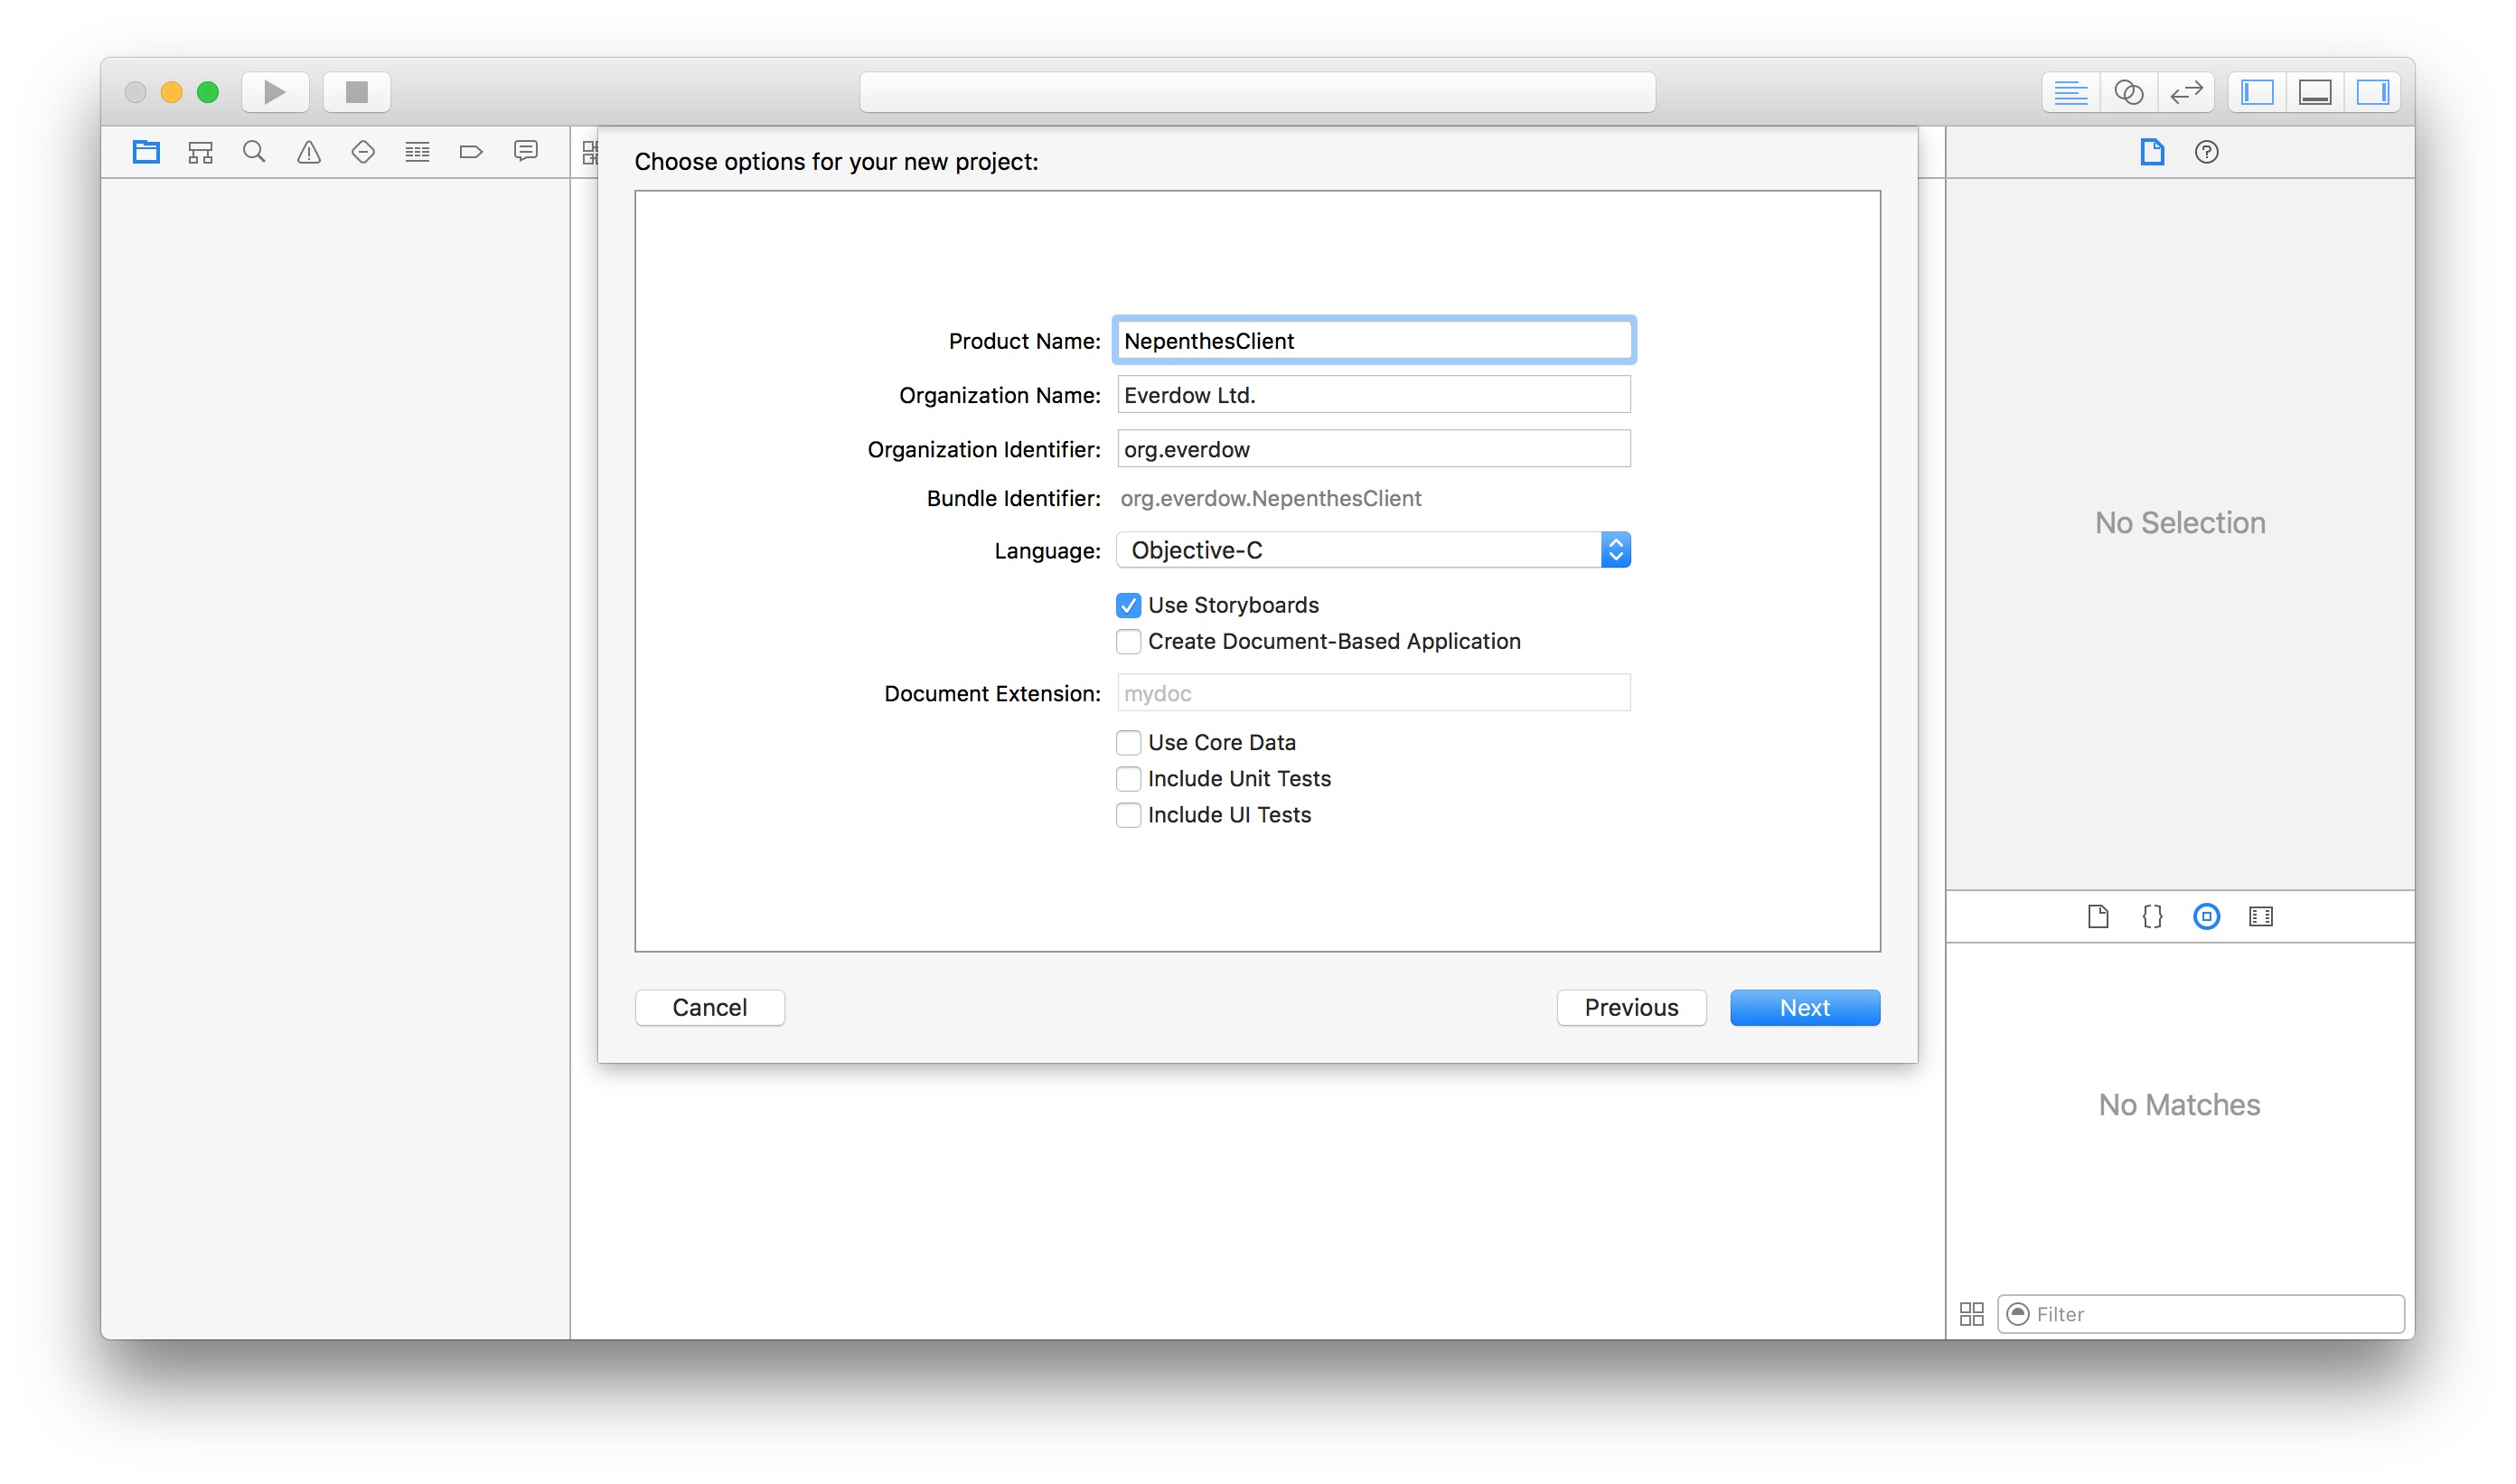Open the Issue navigator warning icon

309,152
